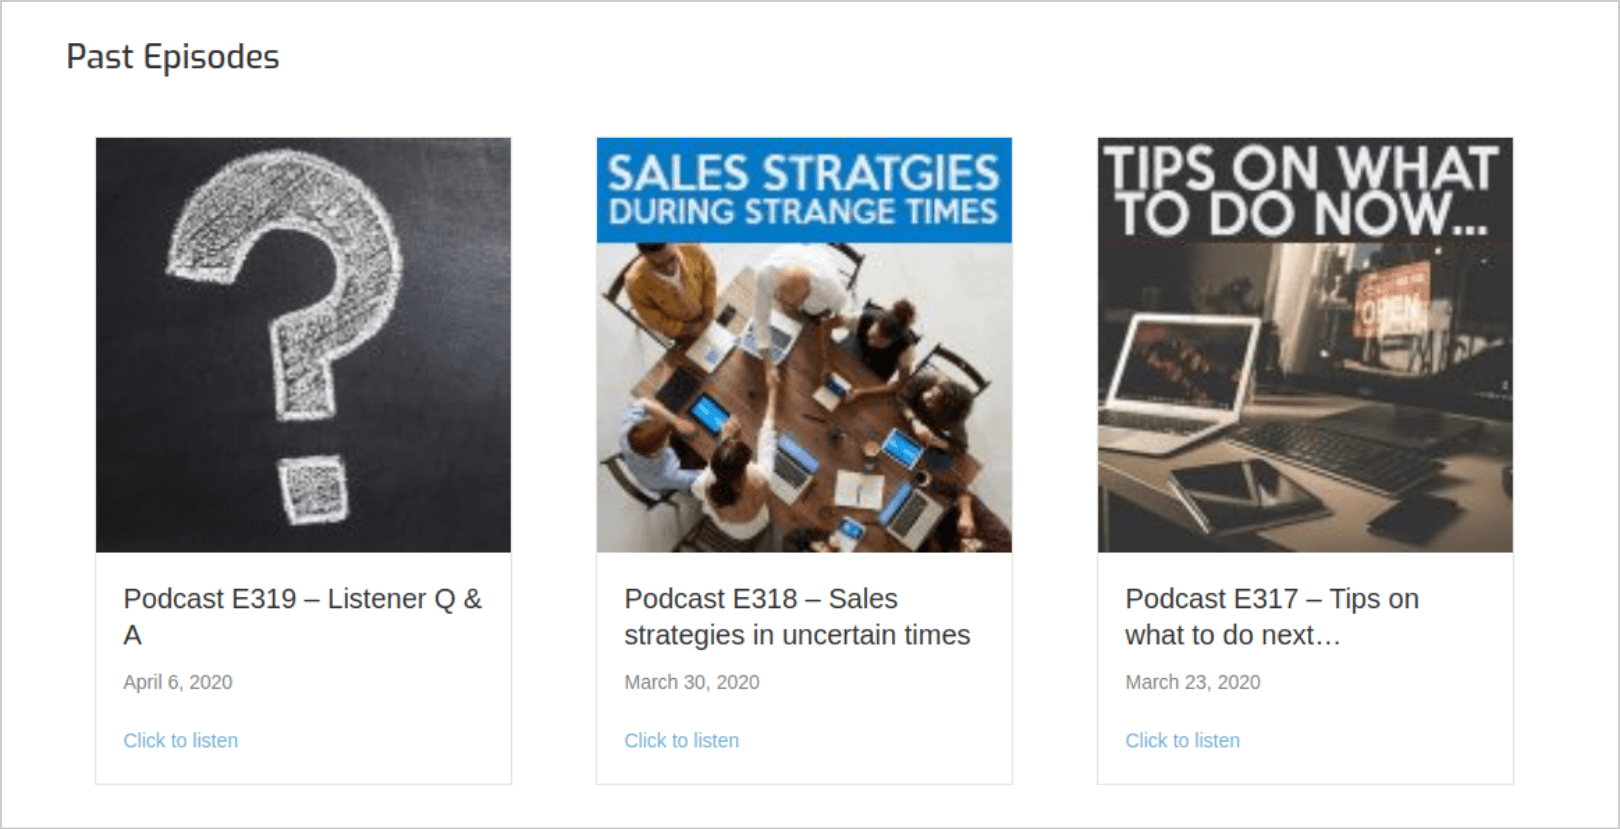Viewport: 1620px width, 830px height.
Task: Click the Past Episodes heading
Action: 173,57
